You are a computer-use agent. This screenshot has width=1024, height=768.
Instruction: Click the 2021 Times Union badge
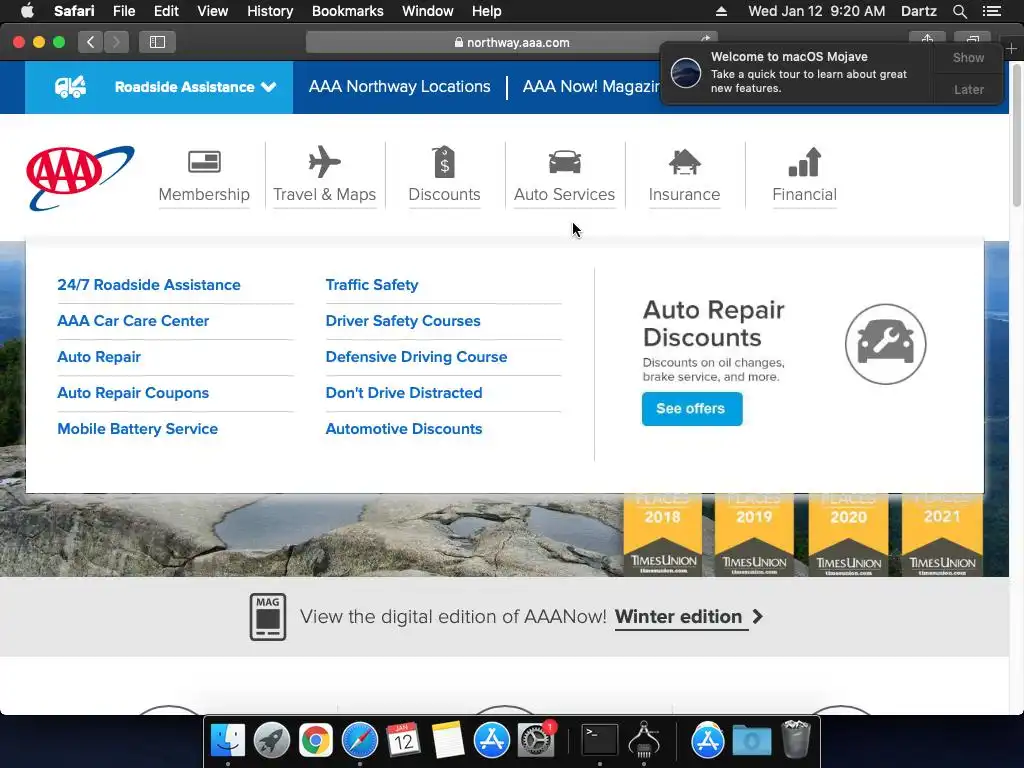point(942,535)
